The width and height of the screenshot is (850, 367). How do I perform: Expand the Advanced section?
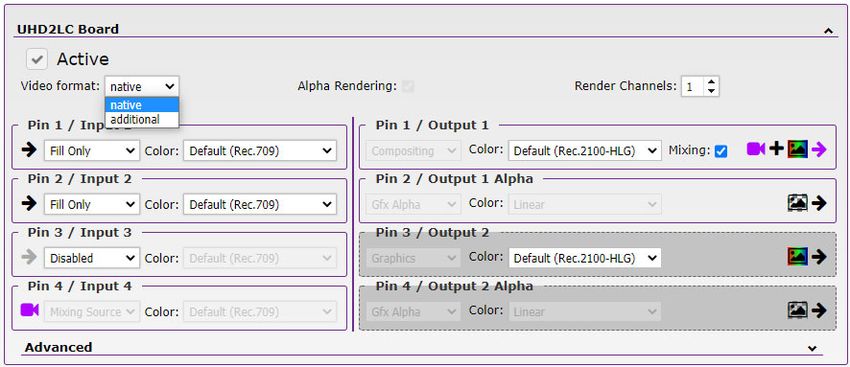pyautogui.click(x=812, y=348)
